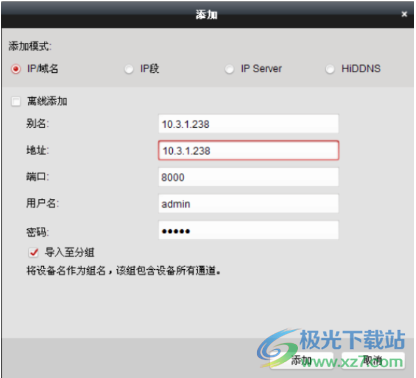Click the 用户名 field containing admin
Screen dimensions: 416x378
248,204
